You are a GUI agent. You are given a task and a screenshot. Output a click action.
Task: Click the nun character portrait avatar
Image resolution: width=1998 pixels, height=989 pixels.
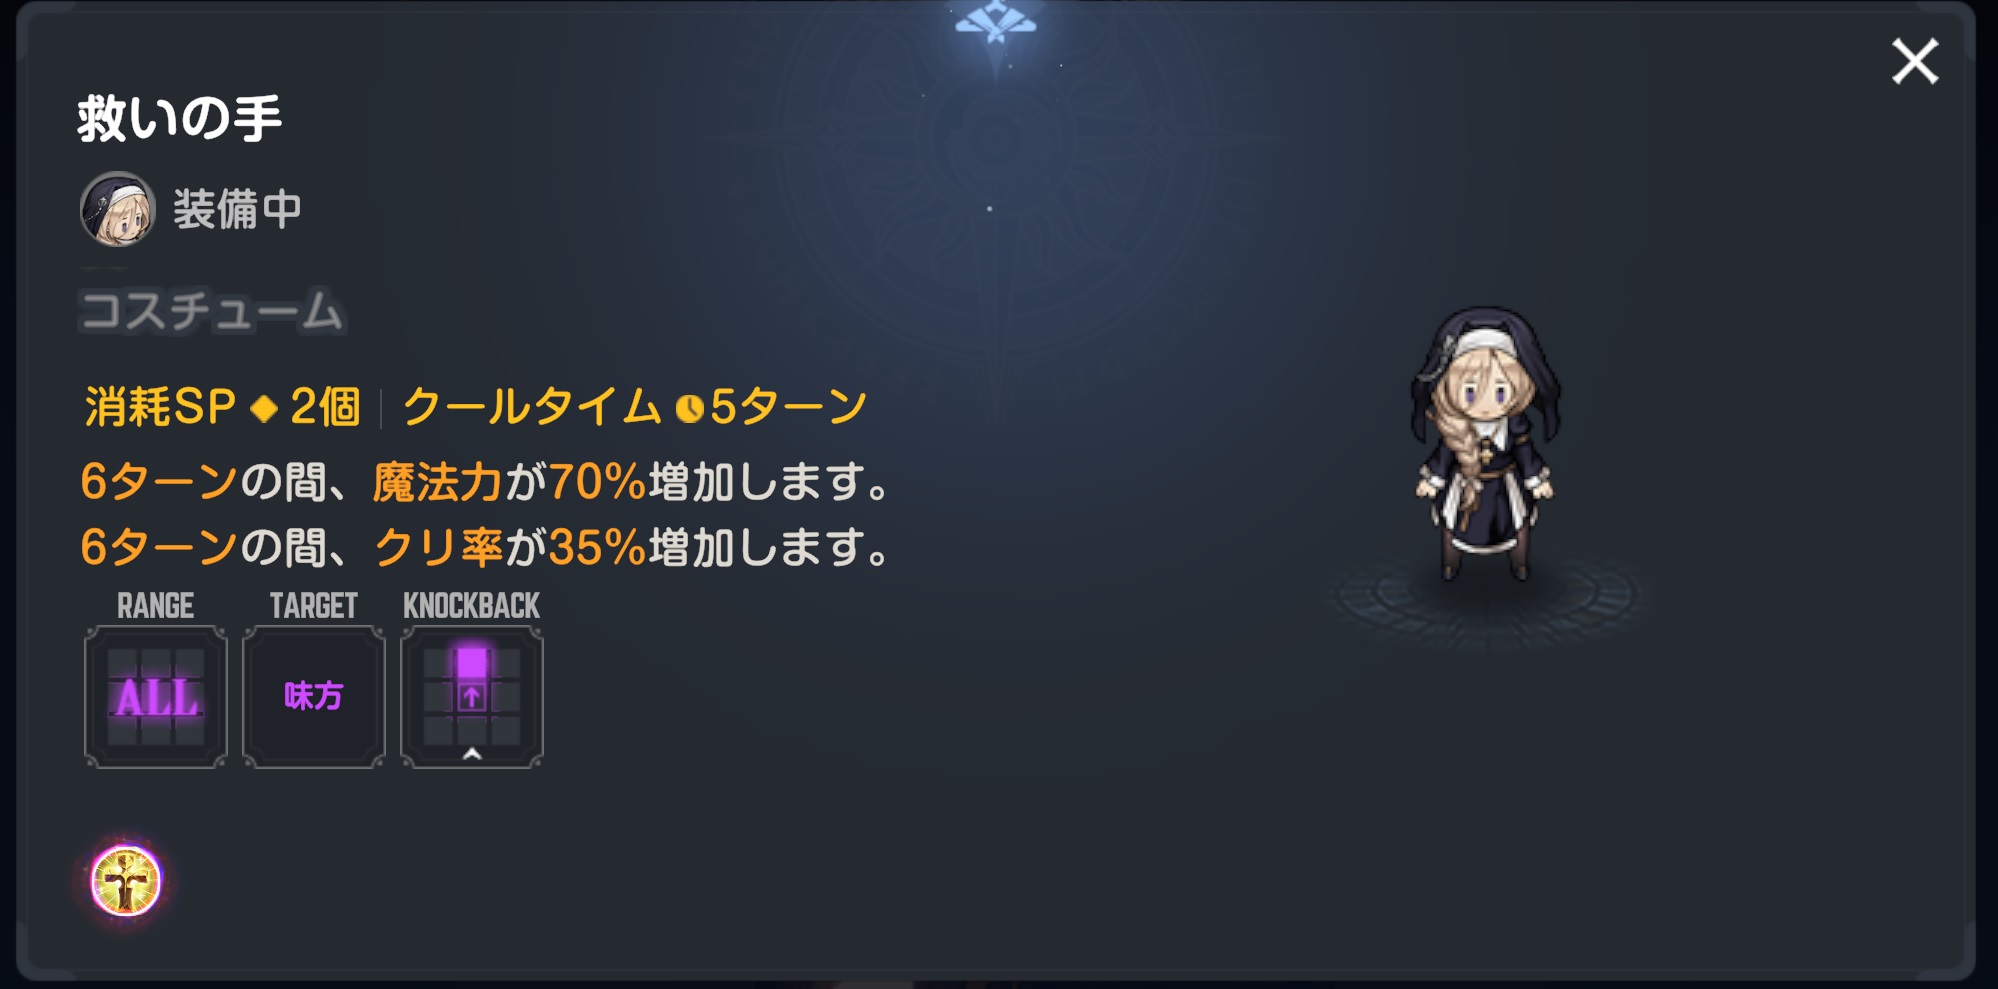coord(118,209)
